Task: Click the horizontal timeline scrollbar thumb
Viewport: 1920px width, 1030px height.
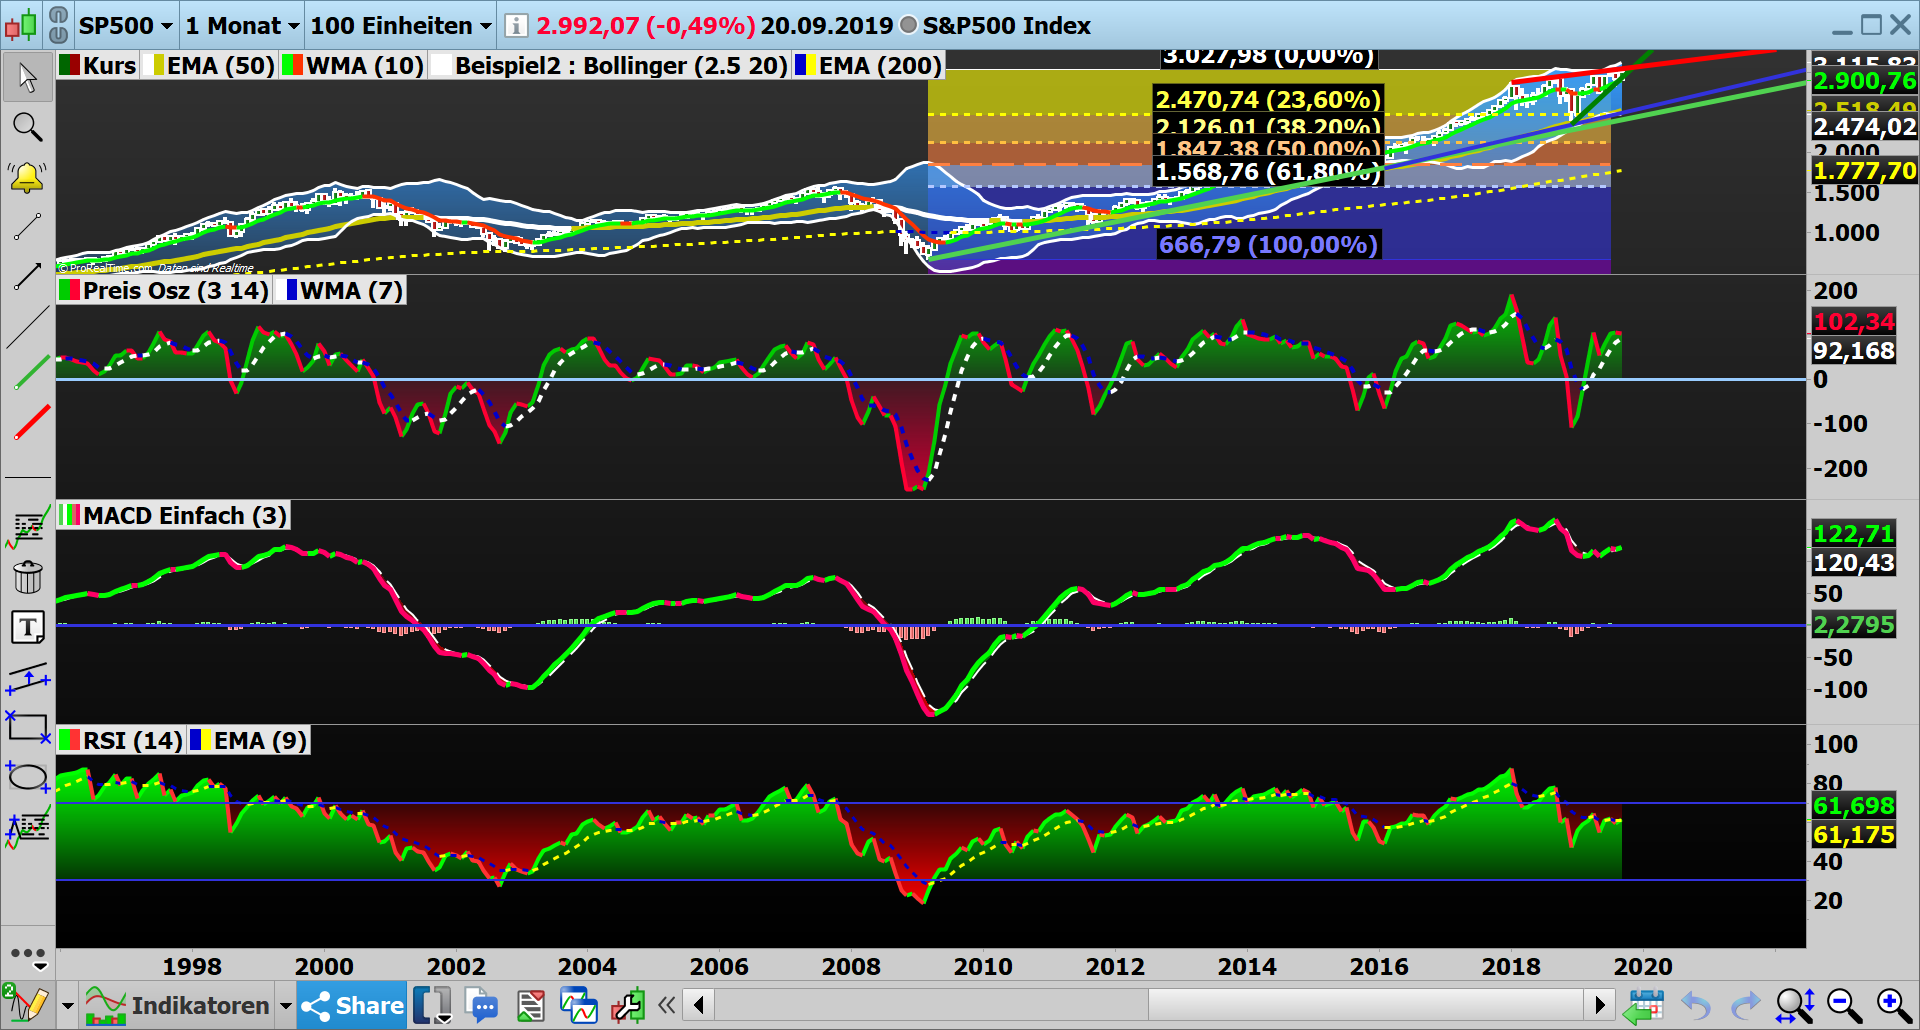Action: coord(1366,1005)
